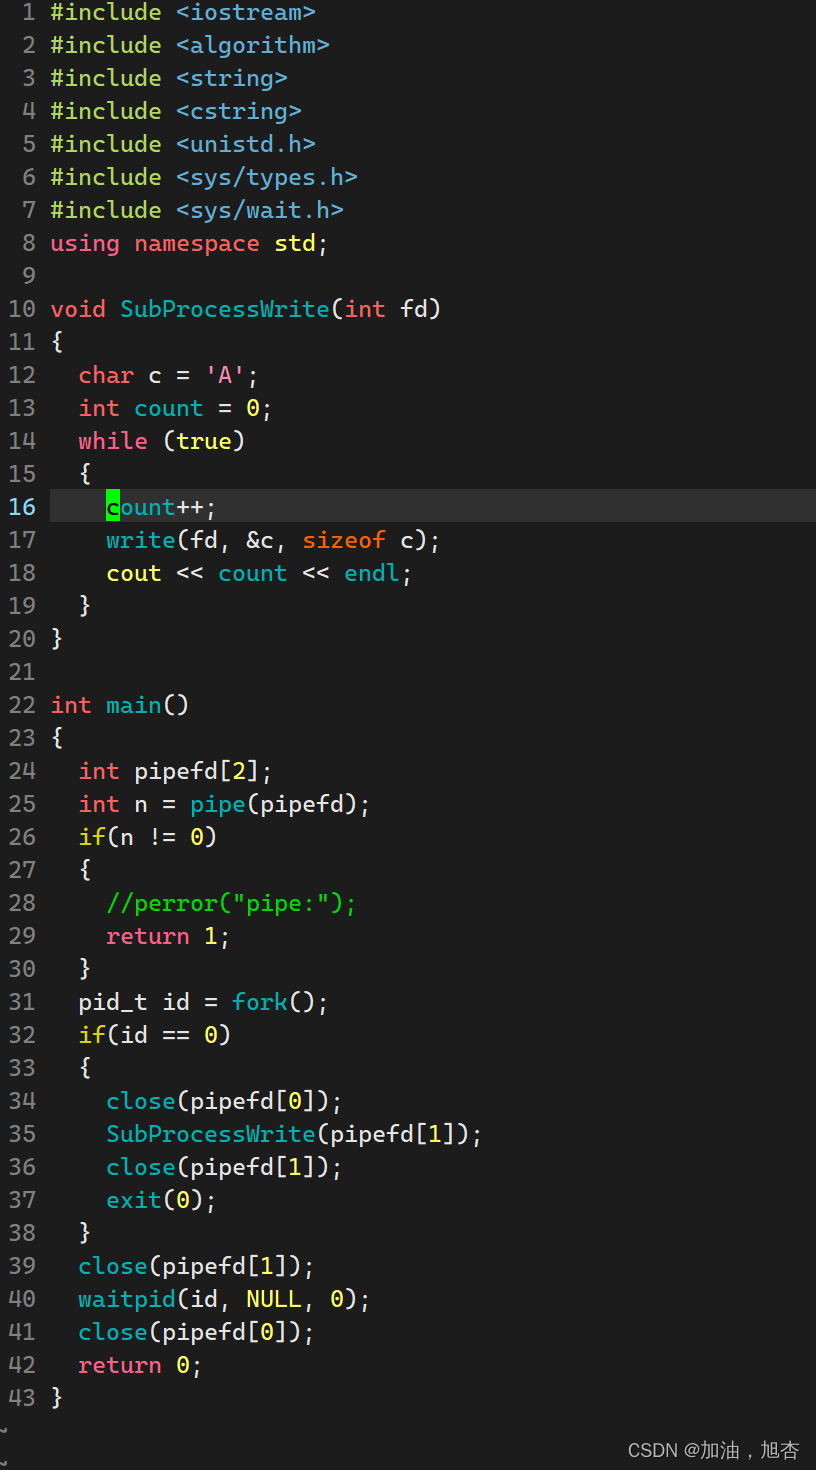
Task: Click the 'write(fd, &c, sizeof c);' line
Action: tap(274, 541)
